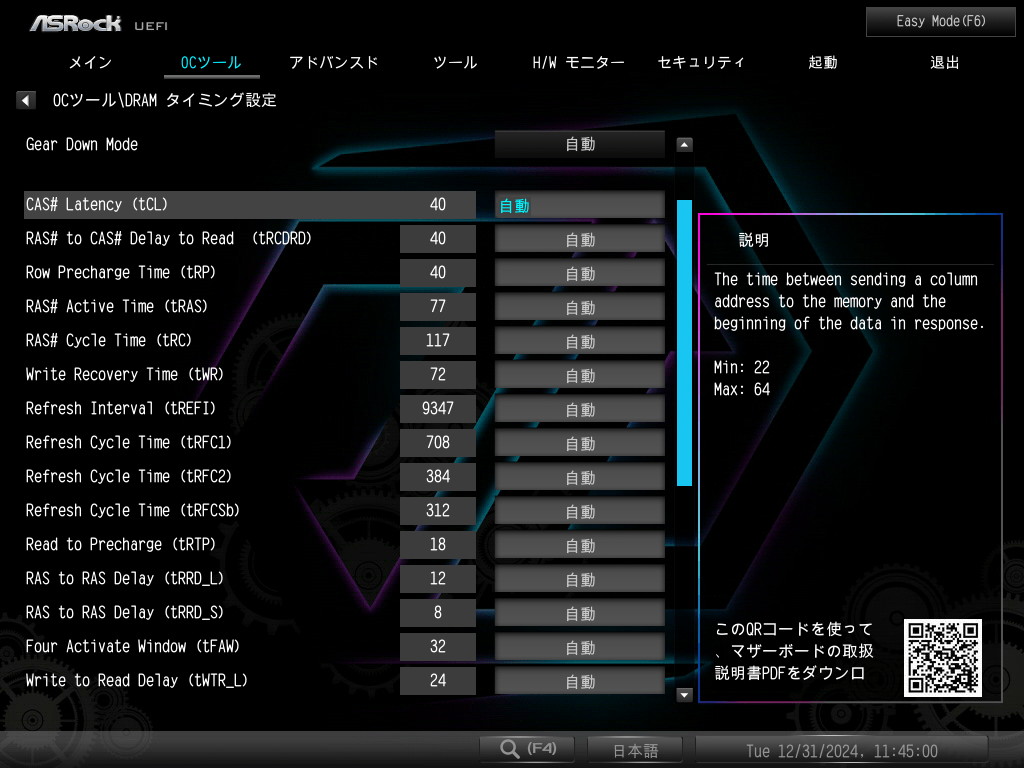Screen dimensions: 1024x768
Task: Click the OCツール\DRAM タイミング設定 breadcrumb
Action: pyautogui.click(x=165, y=100)
